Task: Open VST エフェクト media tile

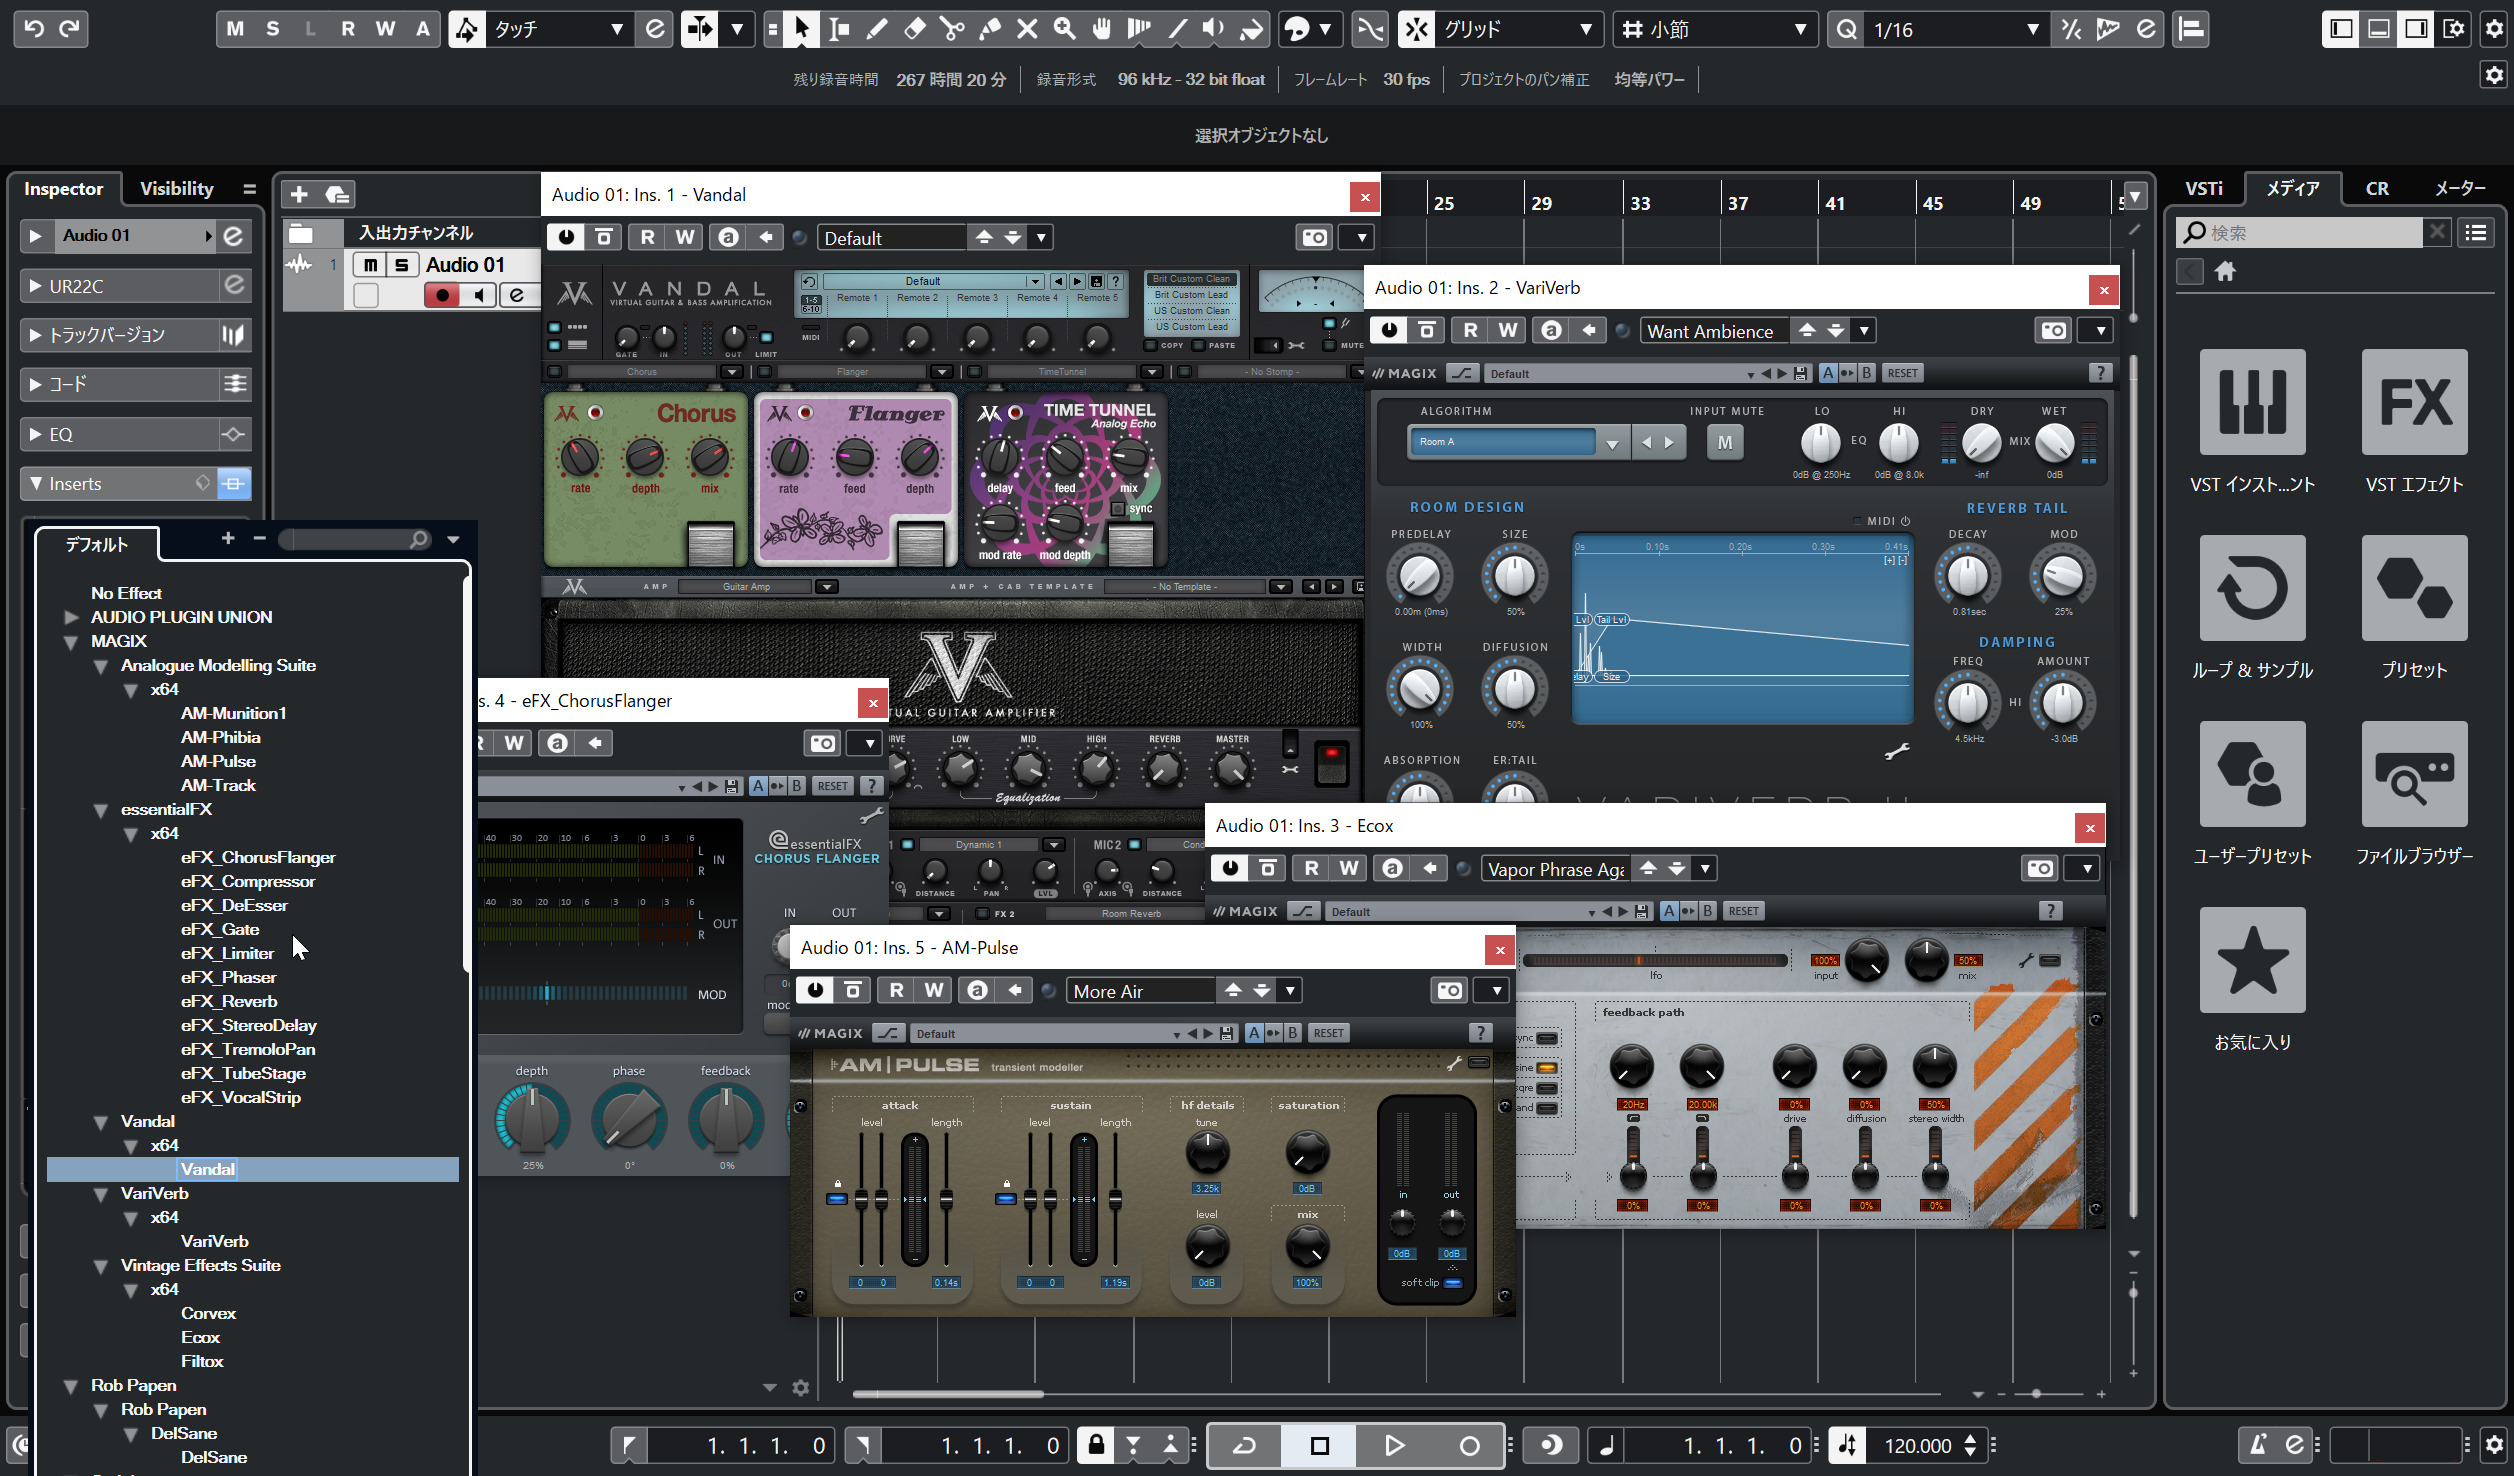Action: pos(2414,402)
